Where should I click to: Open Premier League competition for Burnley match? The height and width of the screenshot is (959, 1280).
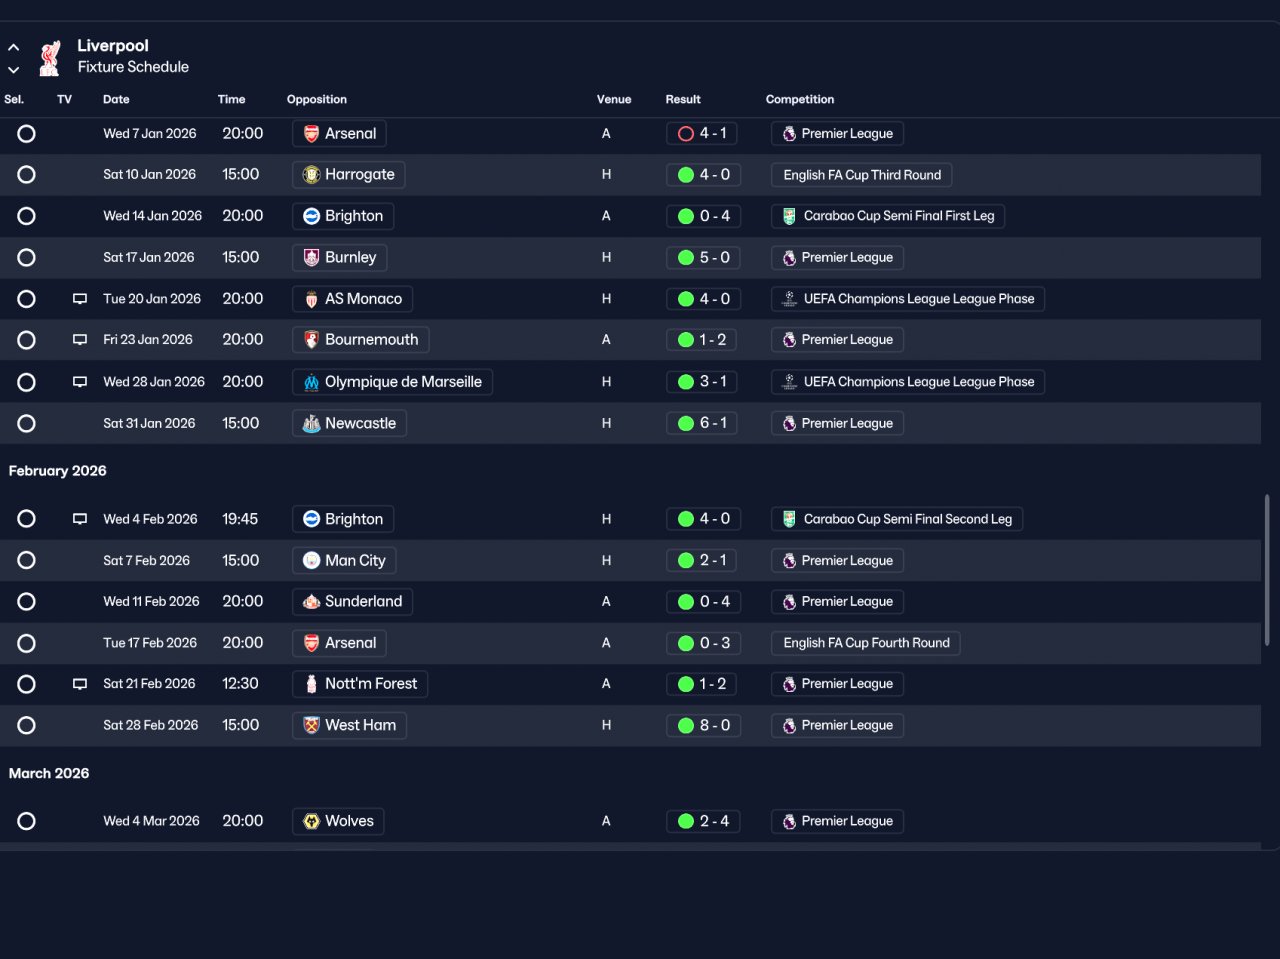(837, 258)
